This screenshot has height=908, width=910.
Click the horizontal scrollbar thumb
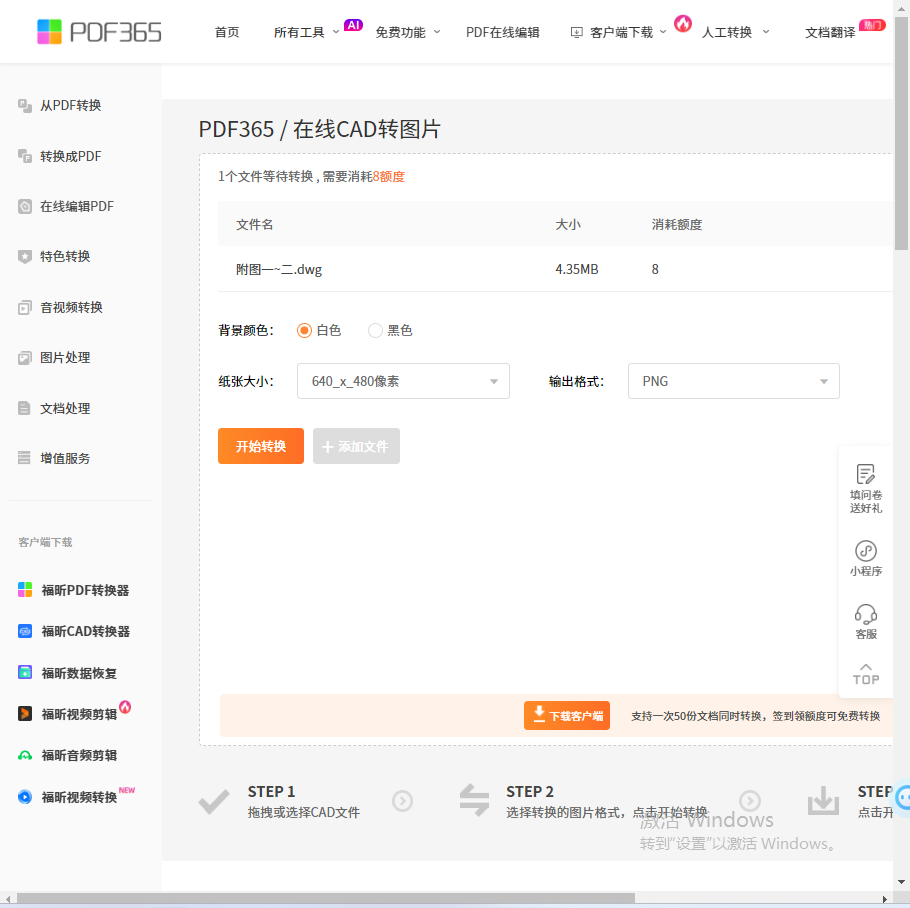coord(326,899)
